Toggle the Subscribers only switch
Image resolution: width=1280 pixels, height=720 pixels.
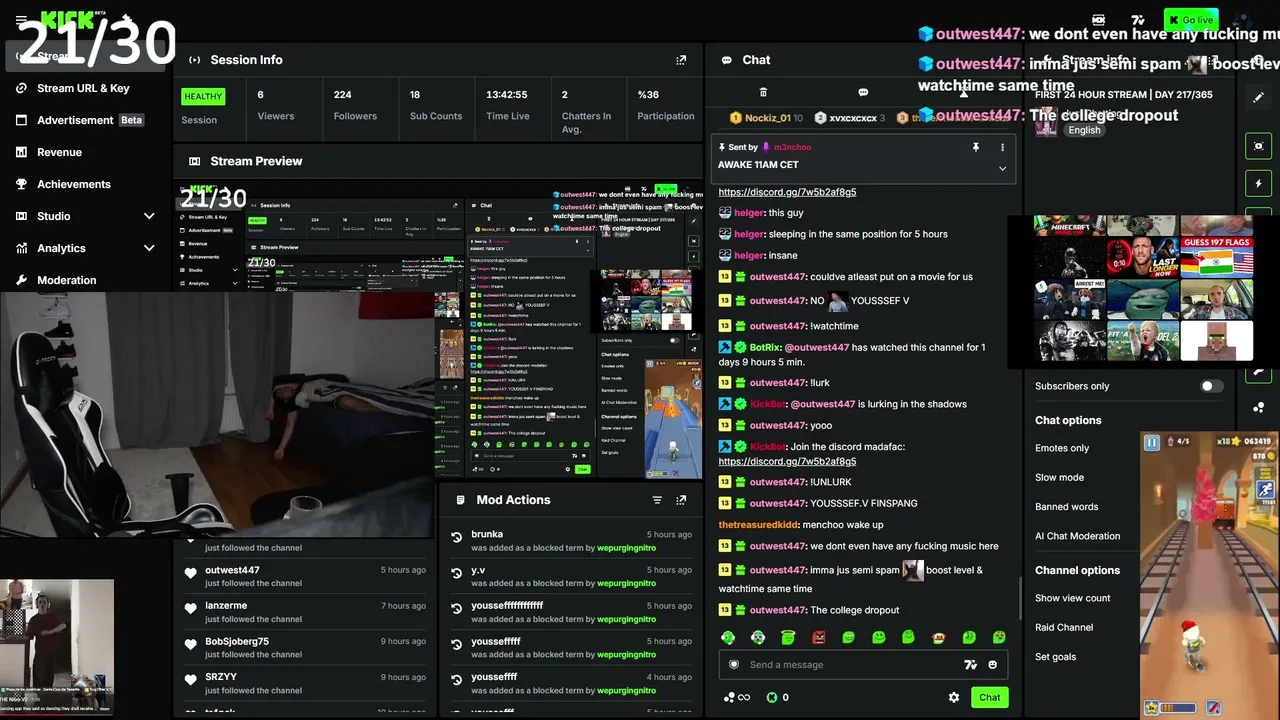click(1211, 386)
